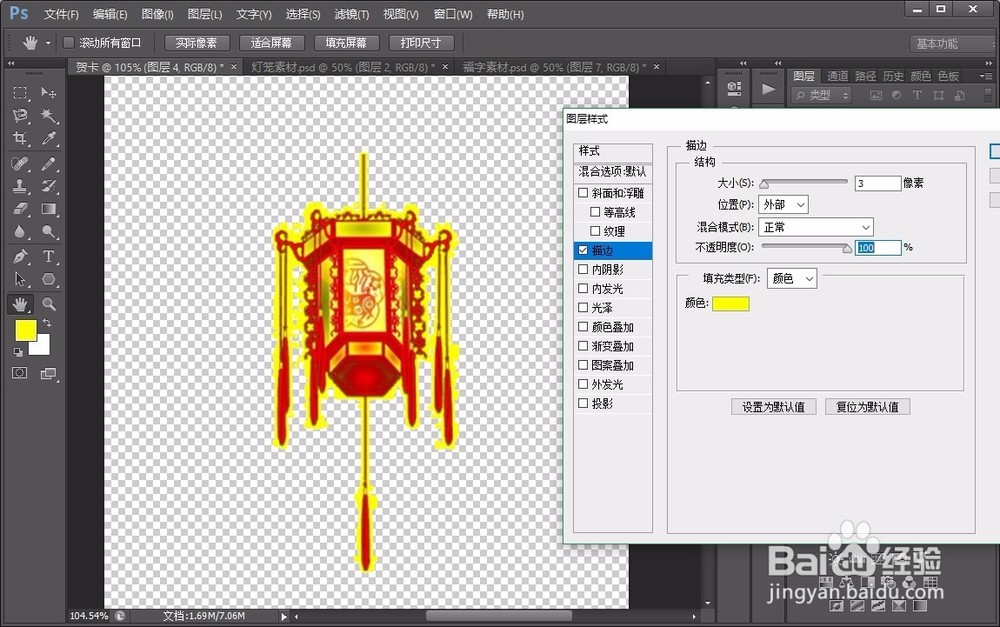Toggle Quick Mask mode
Viewport: 1000px width, 627px height.
[20, 373]
